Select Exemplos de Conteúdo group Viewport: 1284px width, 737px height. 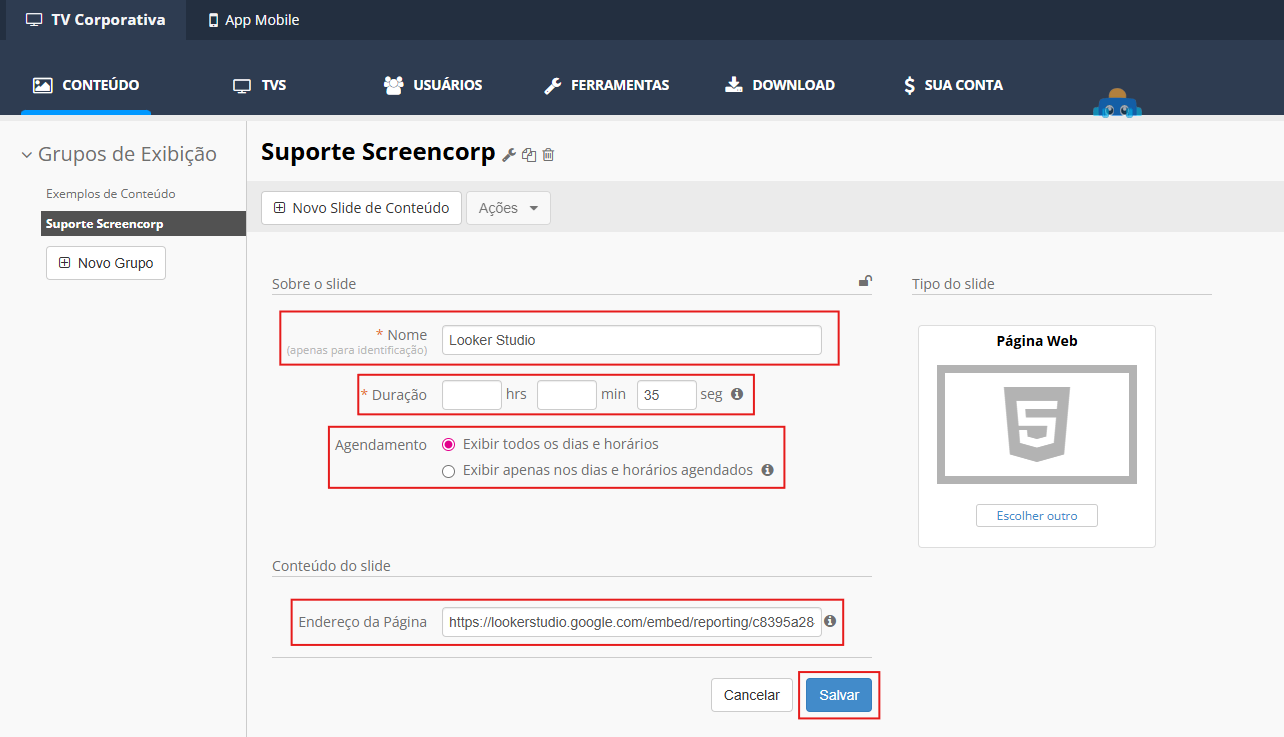click(x=111, y=193)
